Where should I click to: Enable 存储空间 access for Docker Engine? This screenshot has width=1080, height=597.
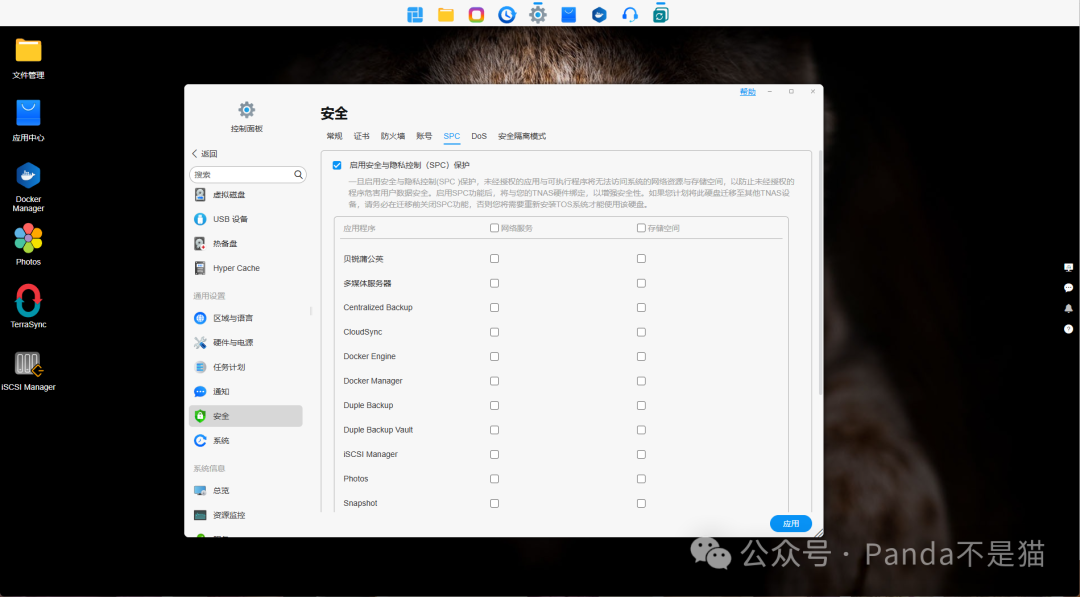[641, 356]
